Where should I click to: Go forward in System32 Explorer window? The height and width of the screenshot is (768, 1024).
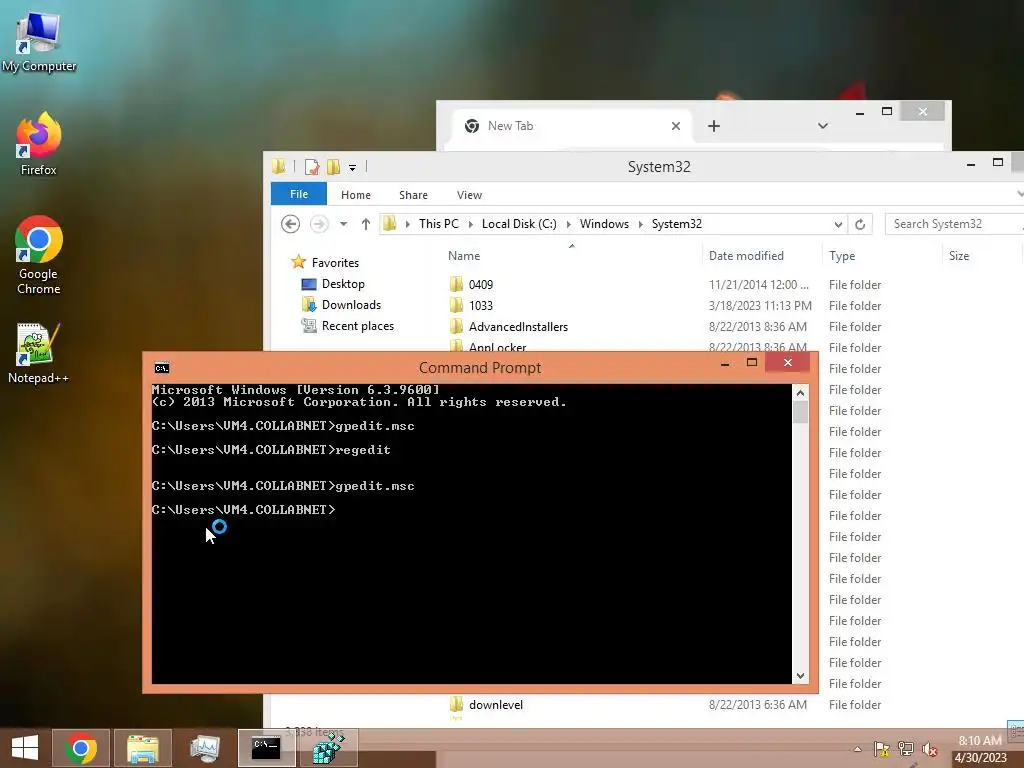319,224
